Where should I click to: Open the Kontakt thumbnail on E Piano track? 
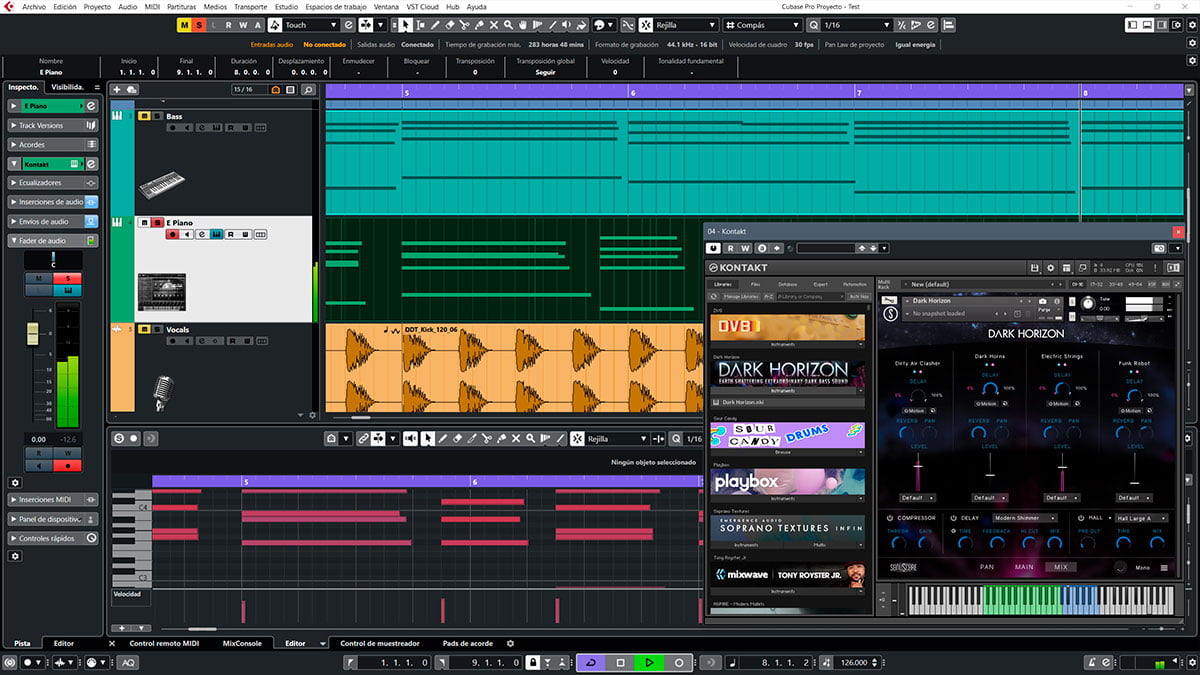click(162, 292)
